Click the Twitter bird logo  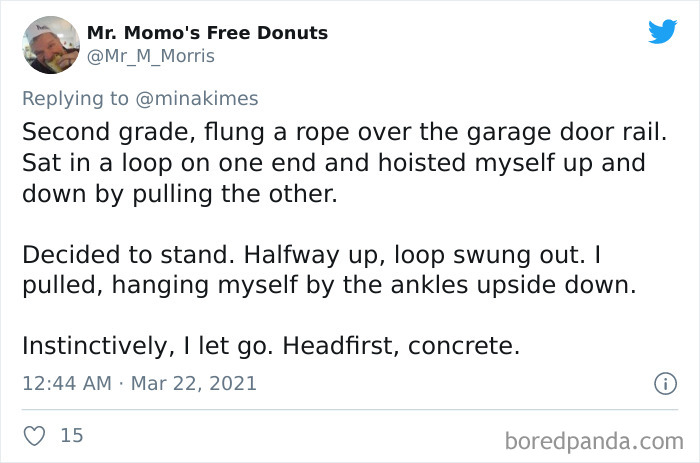tap(662, 32)
